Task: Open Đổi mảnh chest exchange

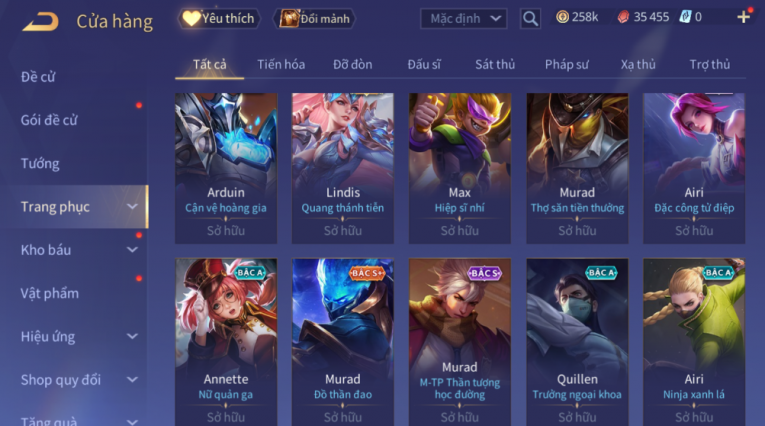Action: pyautogui.click(x=315, y=19)
